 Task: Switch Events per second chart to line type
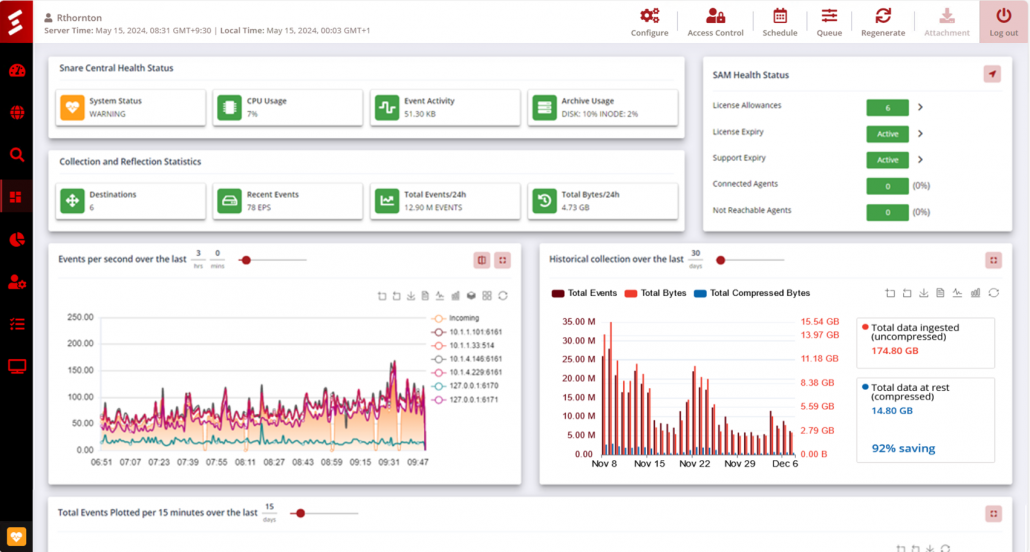pyautogui.click(x=440, y=296)
